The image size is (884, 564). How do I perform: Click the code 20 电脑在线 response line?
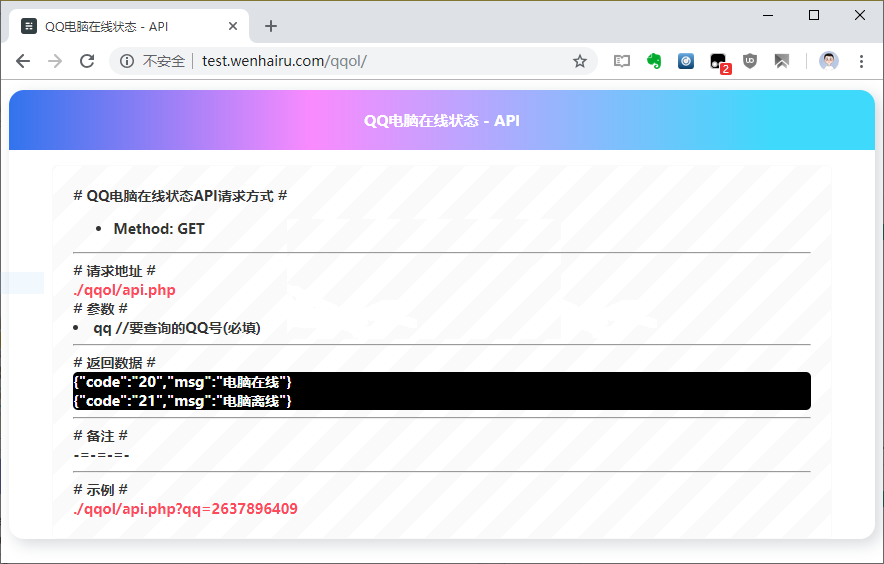(x=183, y=382)
